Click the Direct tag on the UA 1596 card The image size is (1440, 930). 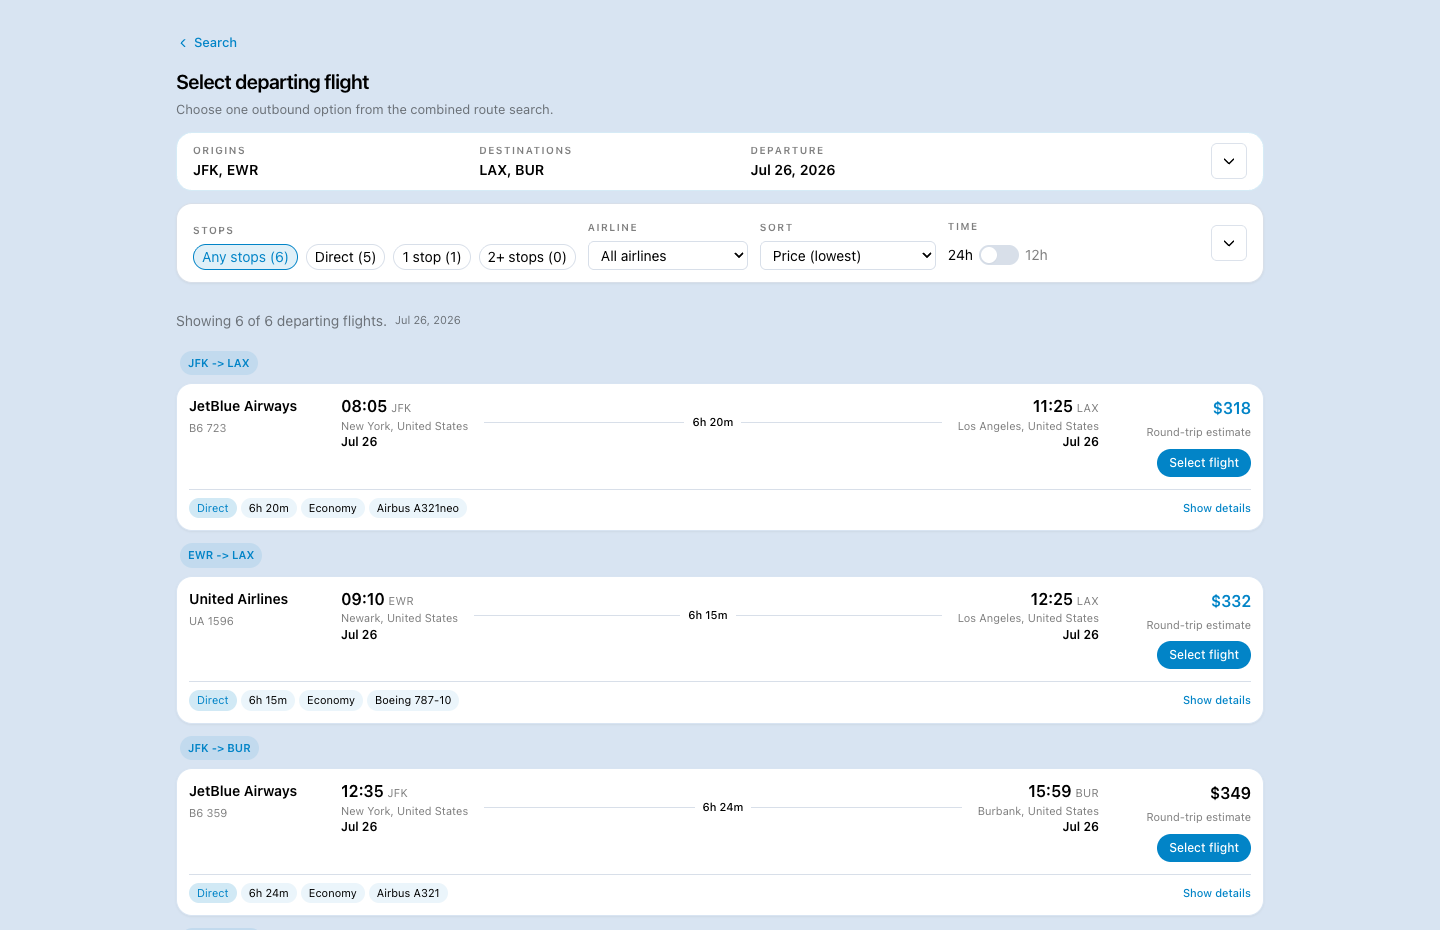pos(213,700)
